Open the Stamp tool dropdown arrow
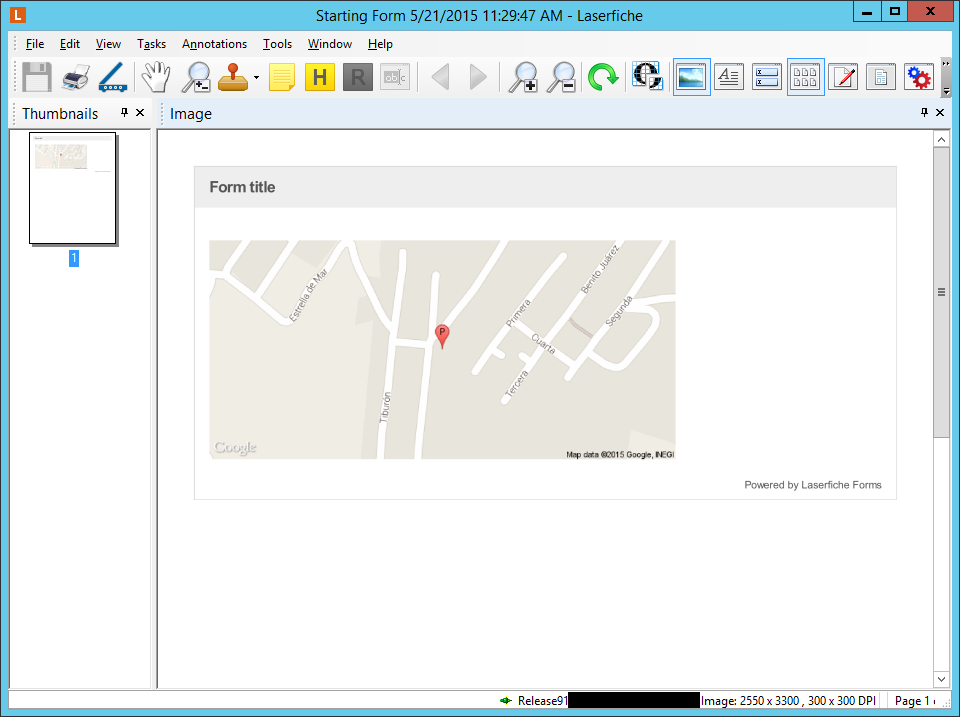960x717 pixels. pyautogui.click(x=256, y=78)
